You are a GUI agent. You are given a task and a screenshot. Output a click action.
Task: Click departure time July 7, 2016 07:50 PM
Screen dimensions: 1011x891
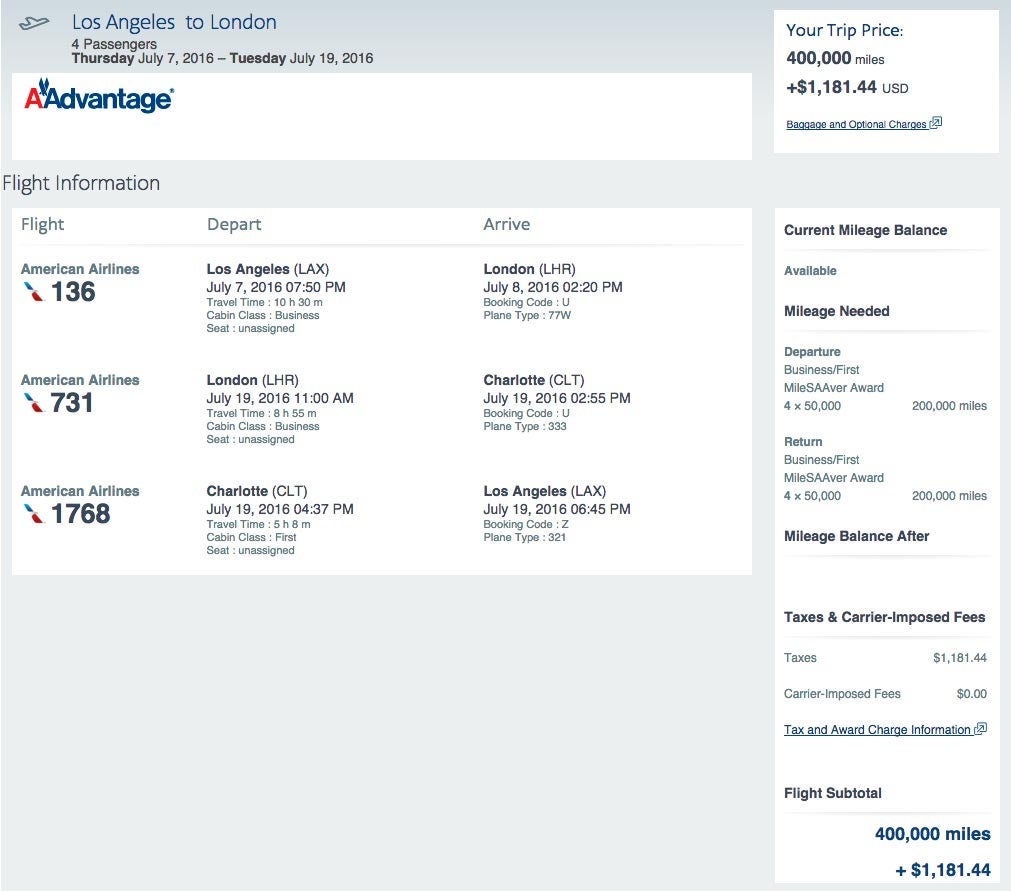[x=276, y=287]
